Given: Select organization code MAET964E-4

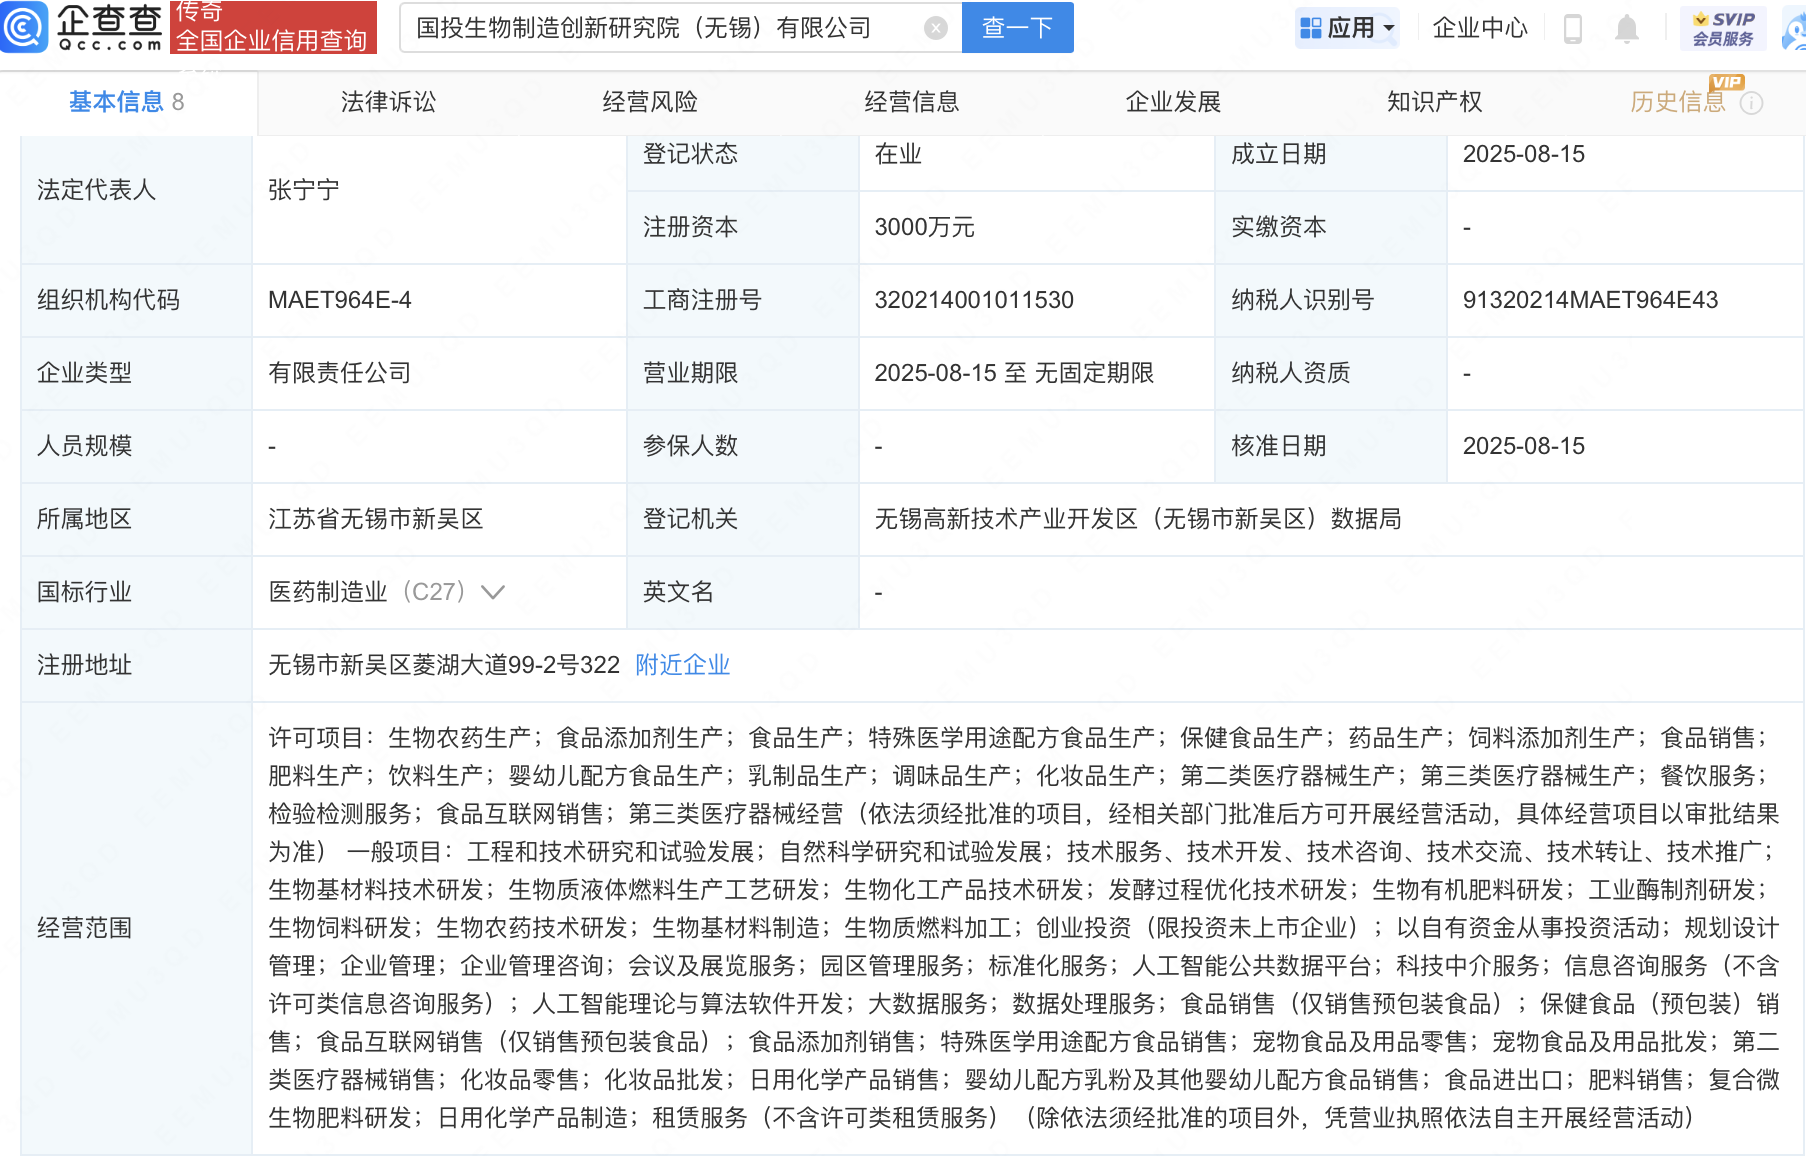Looking at the screenshot, I should (x=340, y=300).
